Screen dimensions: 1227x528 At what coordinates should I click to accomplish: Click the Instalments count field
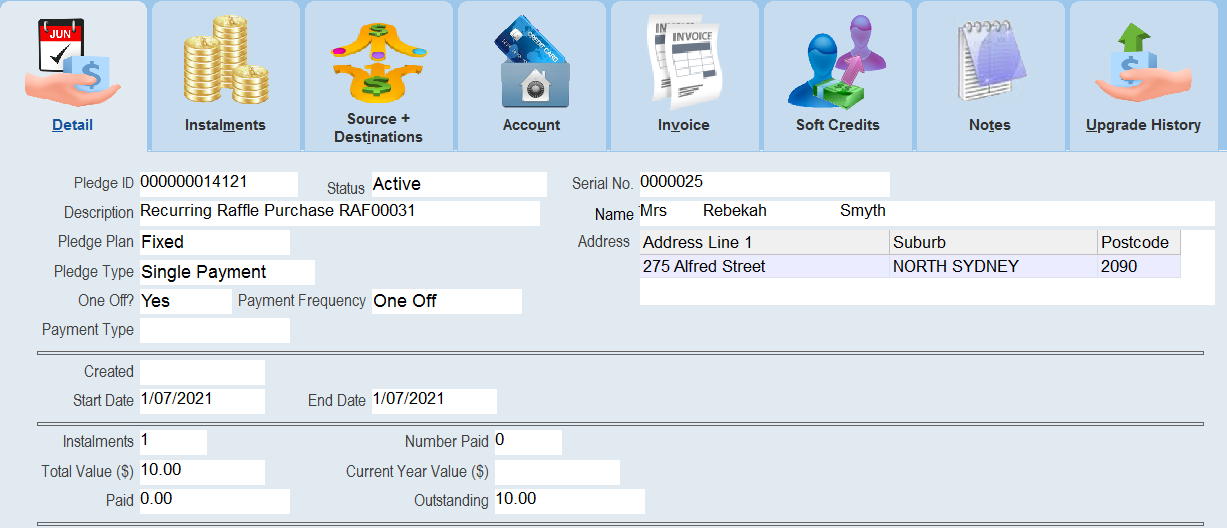coord(173,442)
